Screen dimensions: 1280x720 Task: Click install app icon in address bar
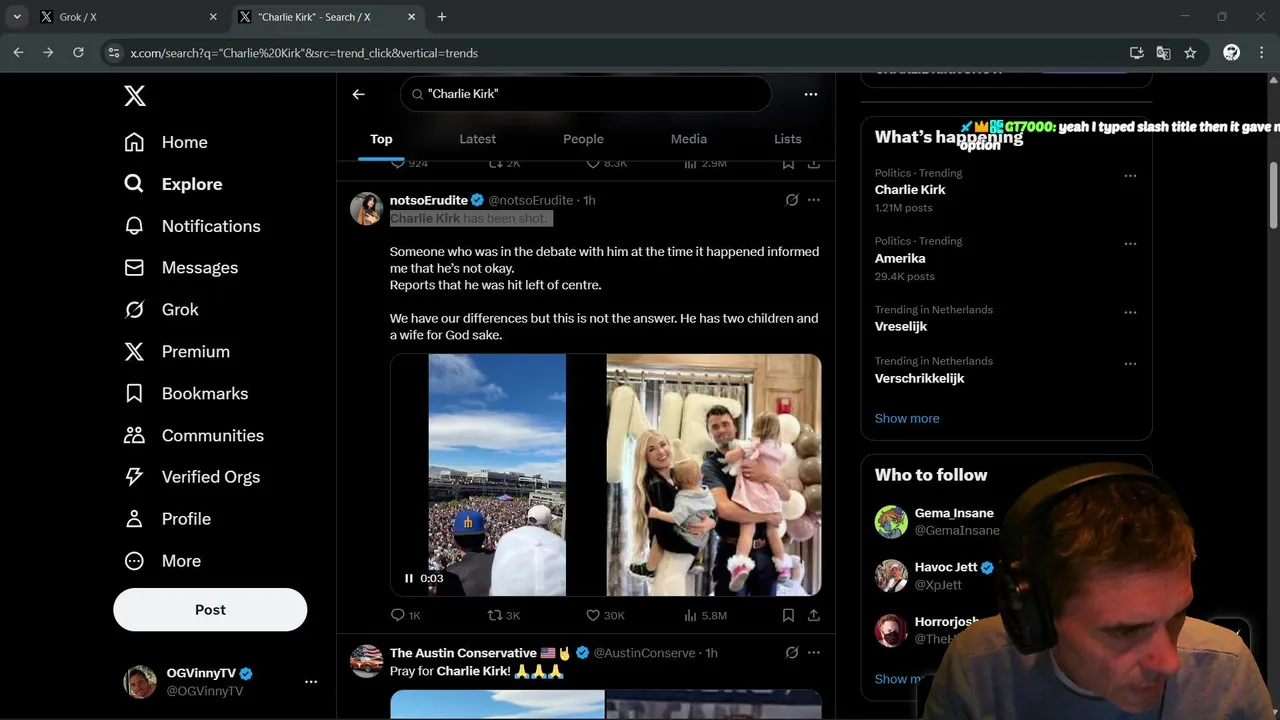[x=1137, y=53]
